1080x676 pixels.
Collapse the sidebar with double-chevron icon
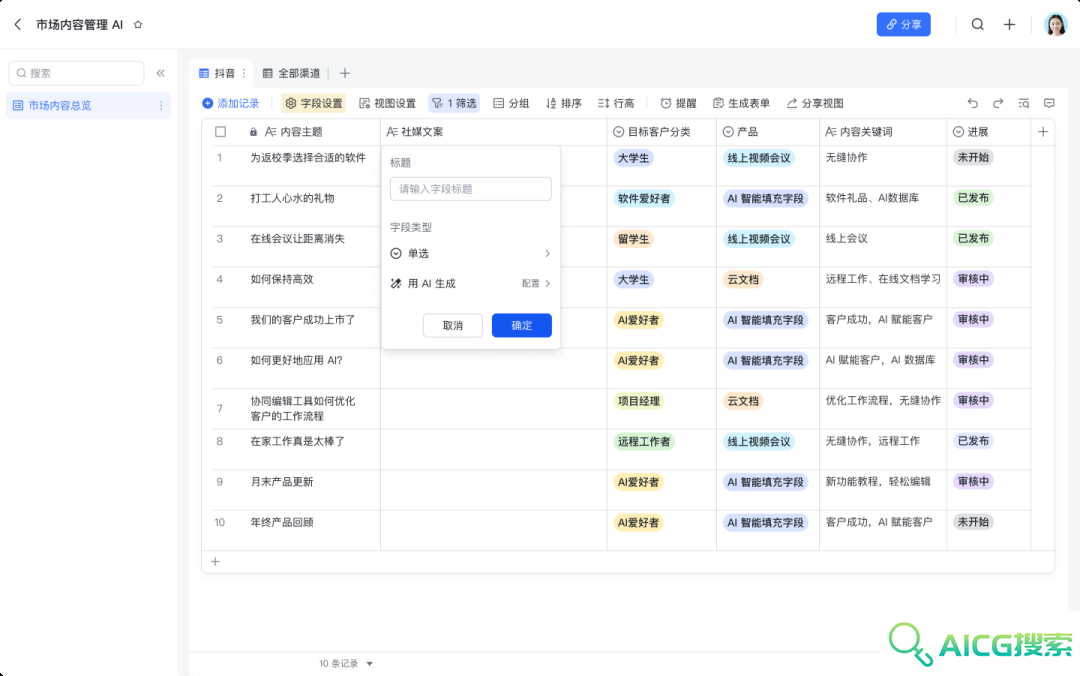[160, 73]
